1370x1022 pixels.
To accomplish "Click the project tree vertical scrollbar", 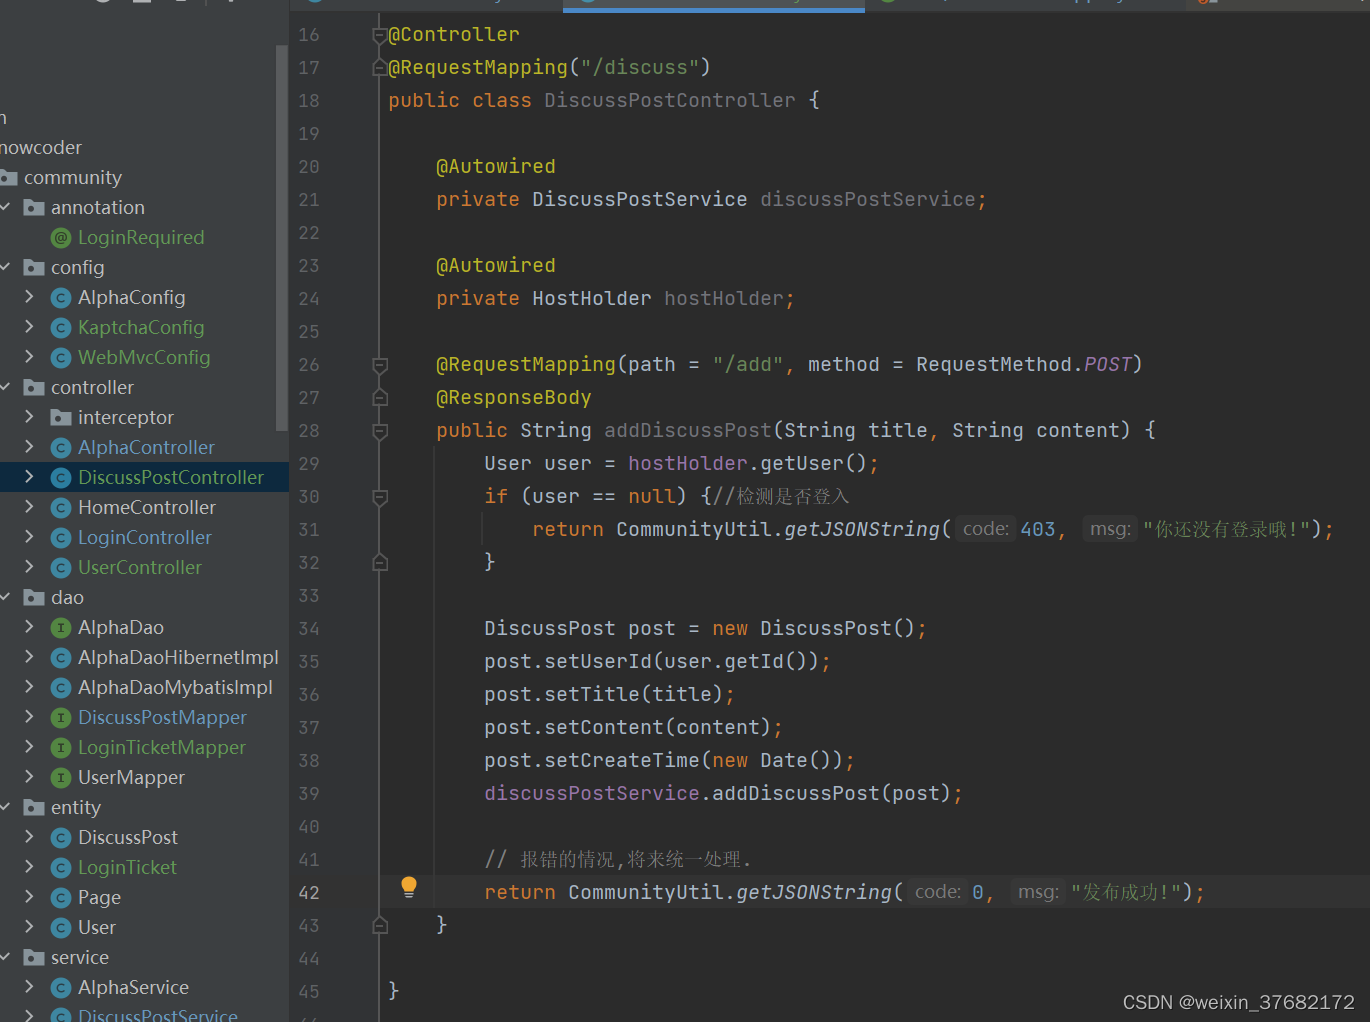I will click(281, 238).
